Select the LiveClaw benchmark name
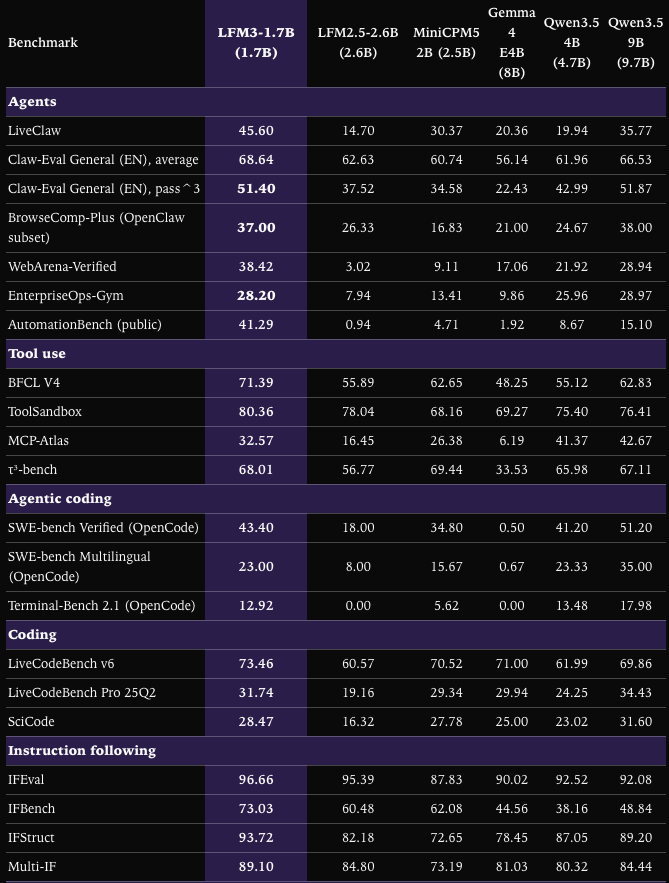 coord(34,131)
